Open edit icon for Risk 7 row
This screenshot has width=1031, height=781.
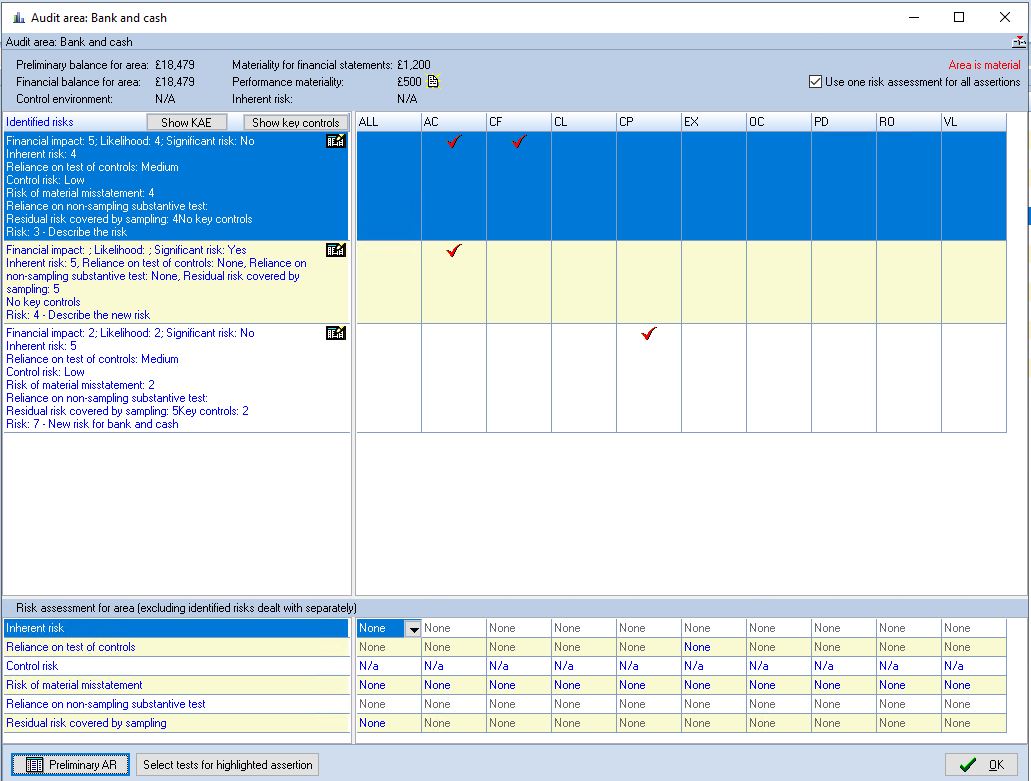(x=335, y=333)
